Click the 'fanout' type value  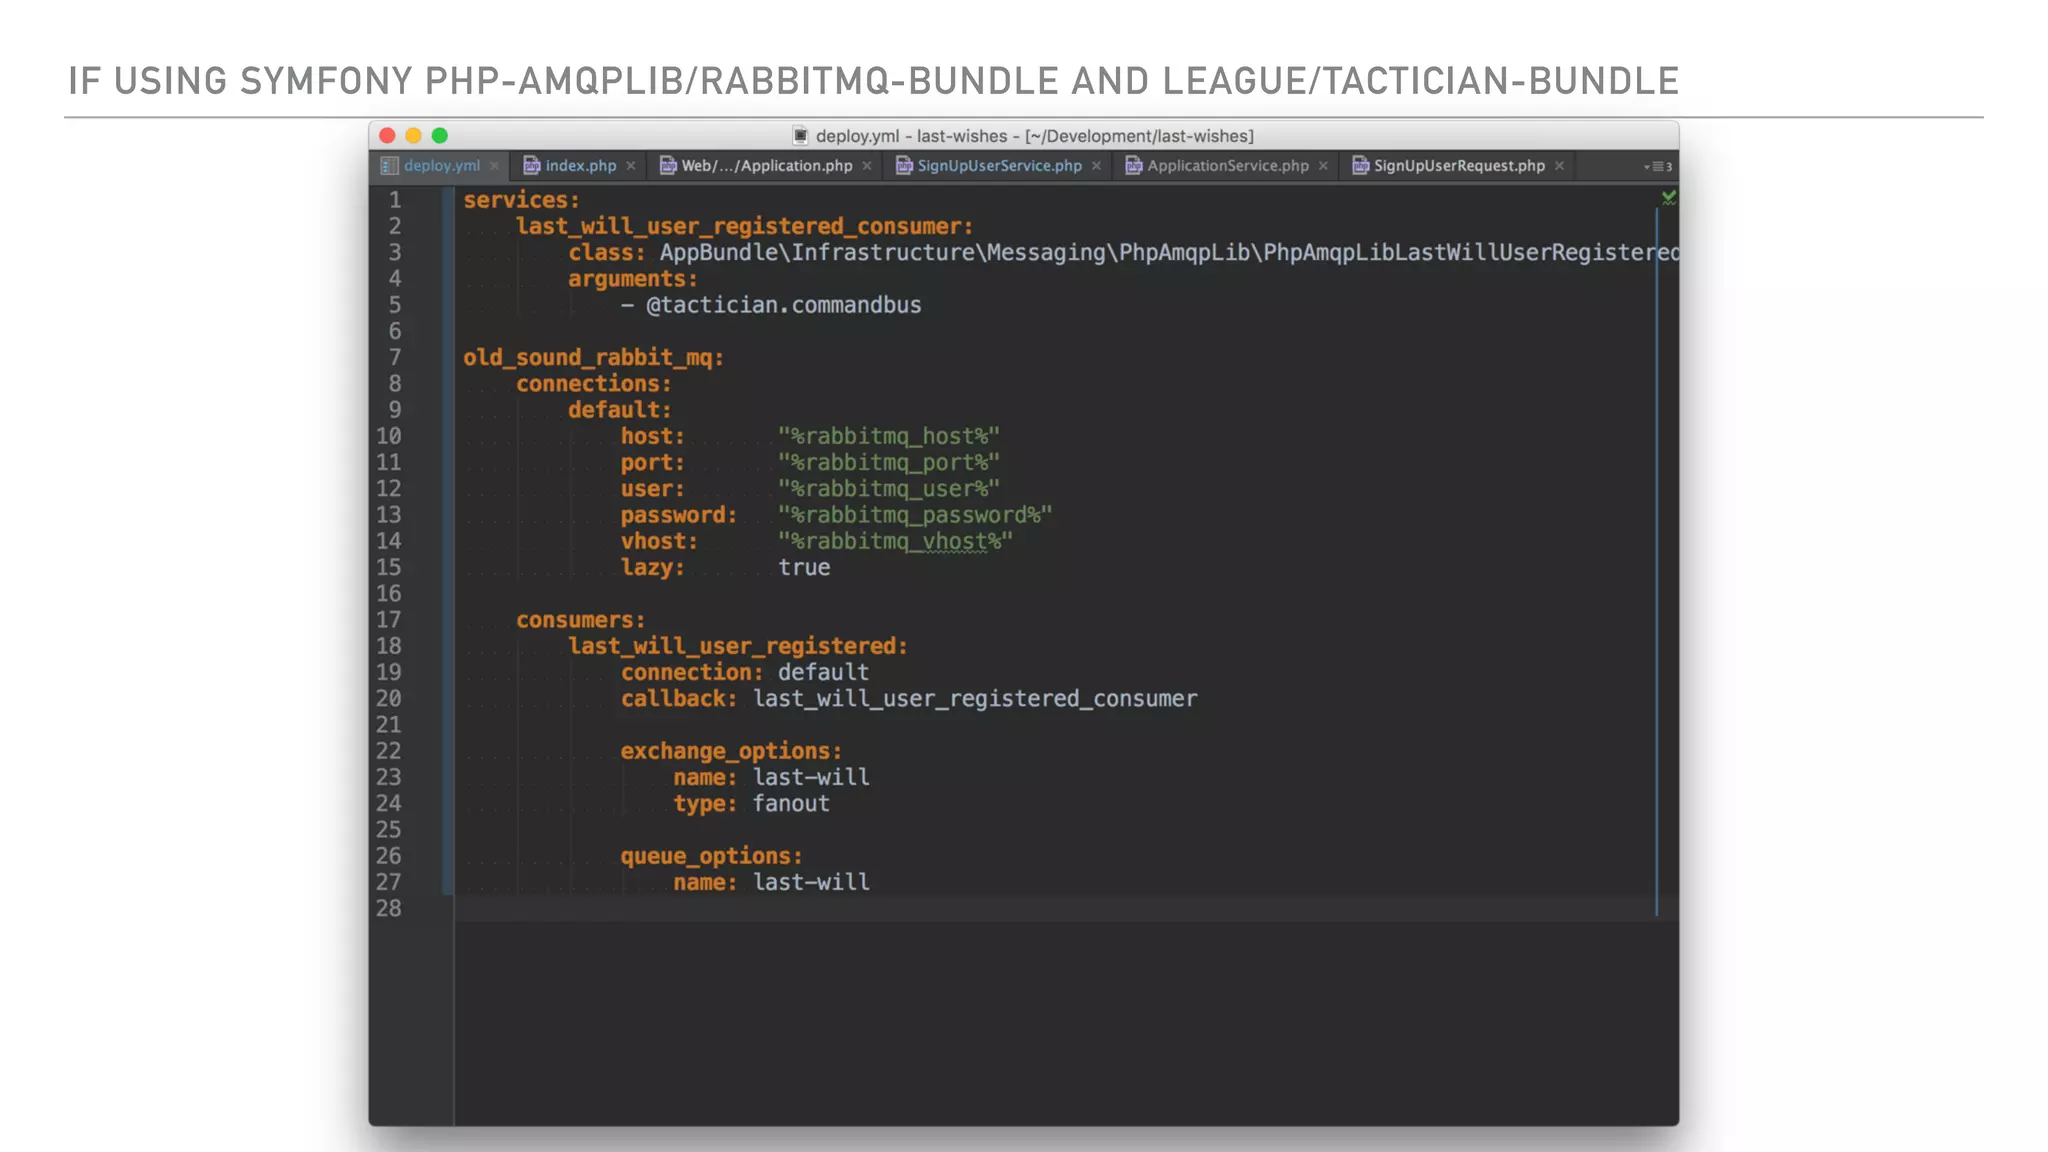[791, 803]
